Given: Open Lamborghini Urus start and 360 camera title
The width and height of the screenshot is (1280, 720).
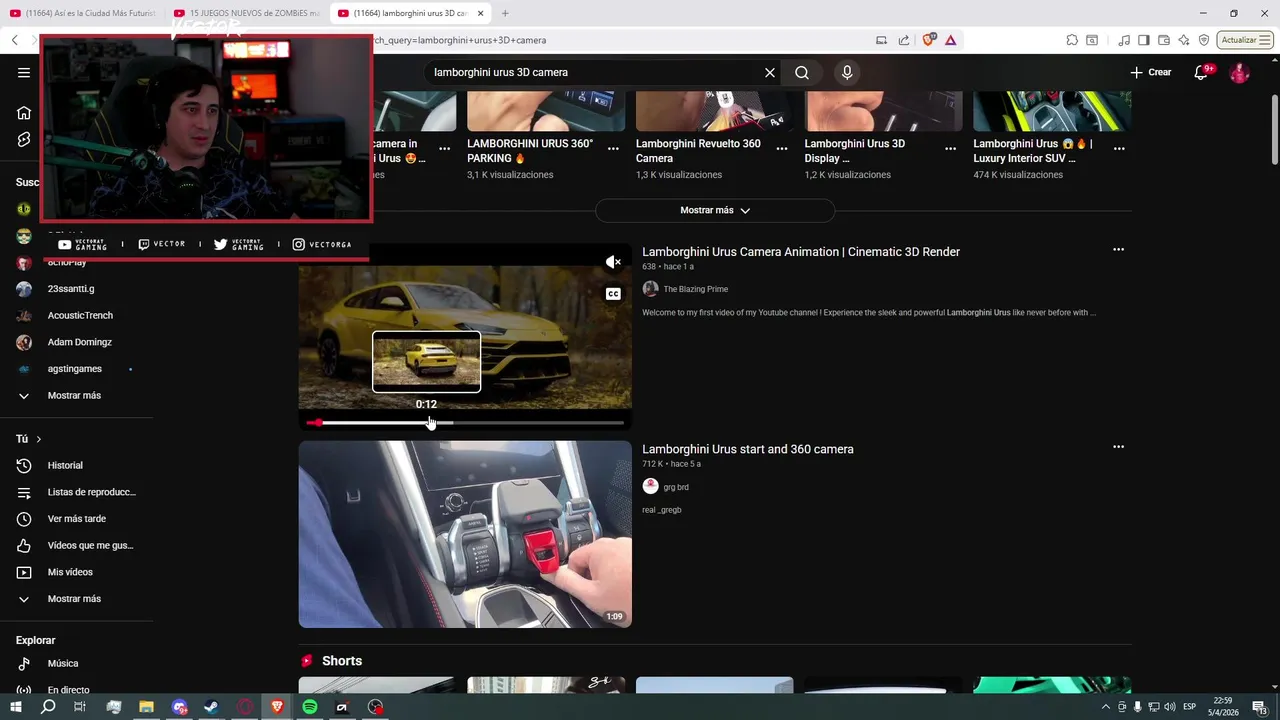Looking at the screenshot, I should click(748, 449).
